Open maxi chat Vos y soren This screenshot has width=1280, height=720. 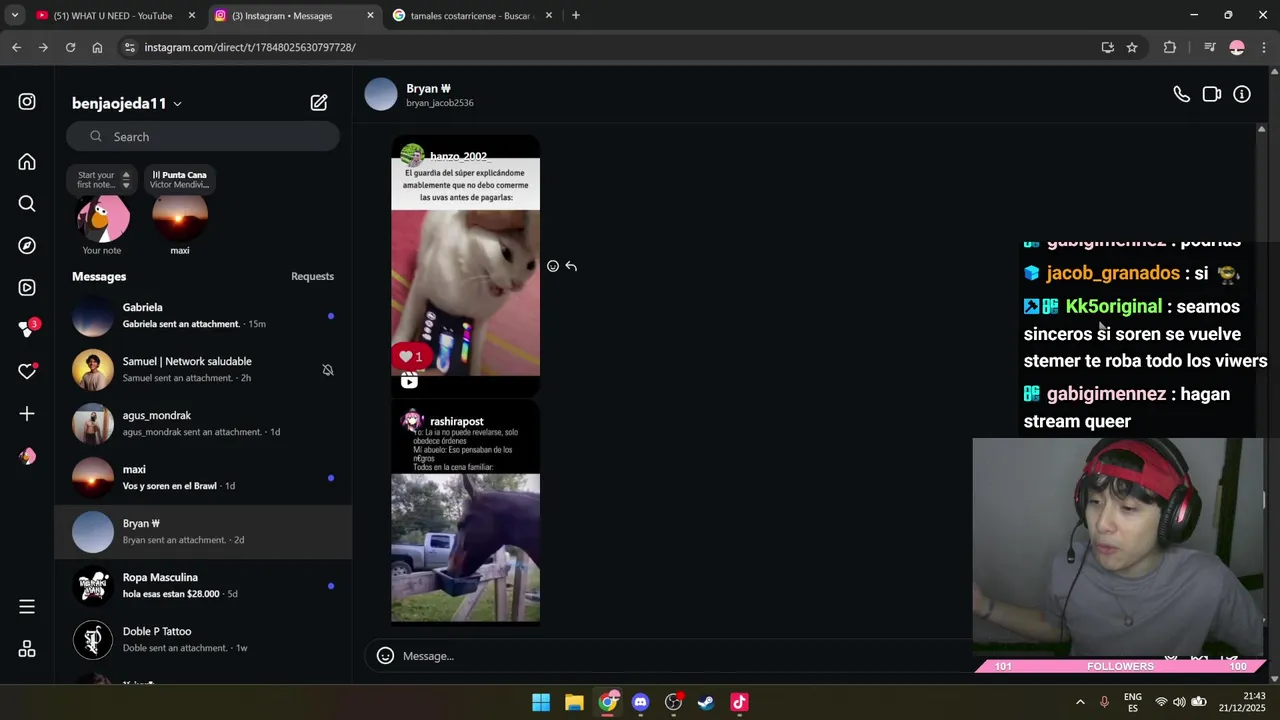click(203, 478)
